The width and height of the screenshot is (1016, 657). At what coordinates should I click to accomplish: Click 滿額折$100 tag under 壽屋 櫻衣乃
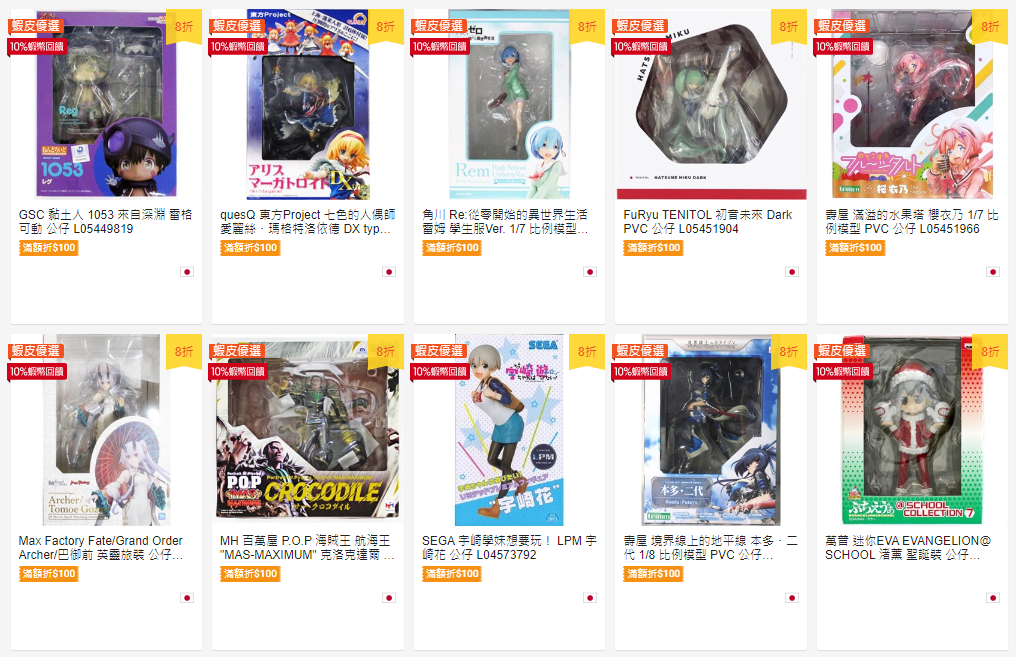855,248
